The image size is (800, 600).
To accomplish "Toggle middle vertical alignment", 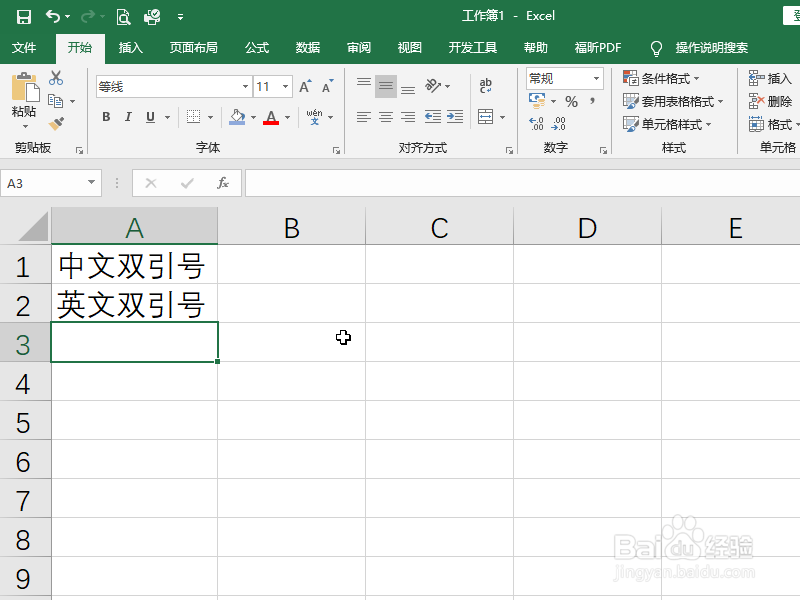I will point(386,86).
